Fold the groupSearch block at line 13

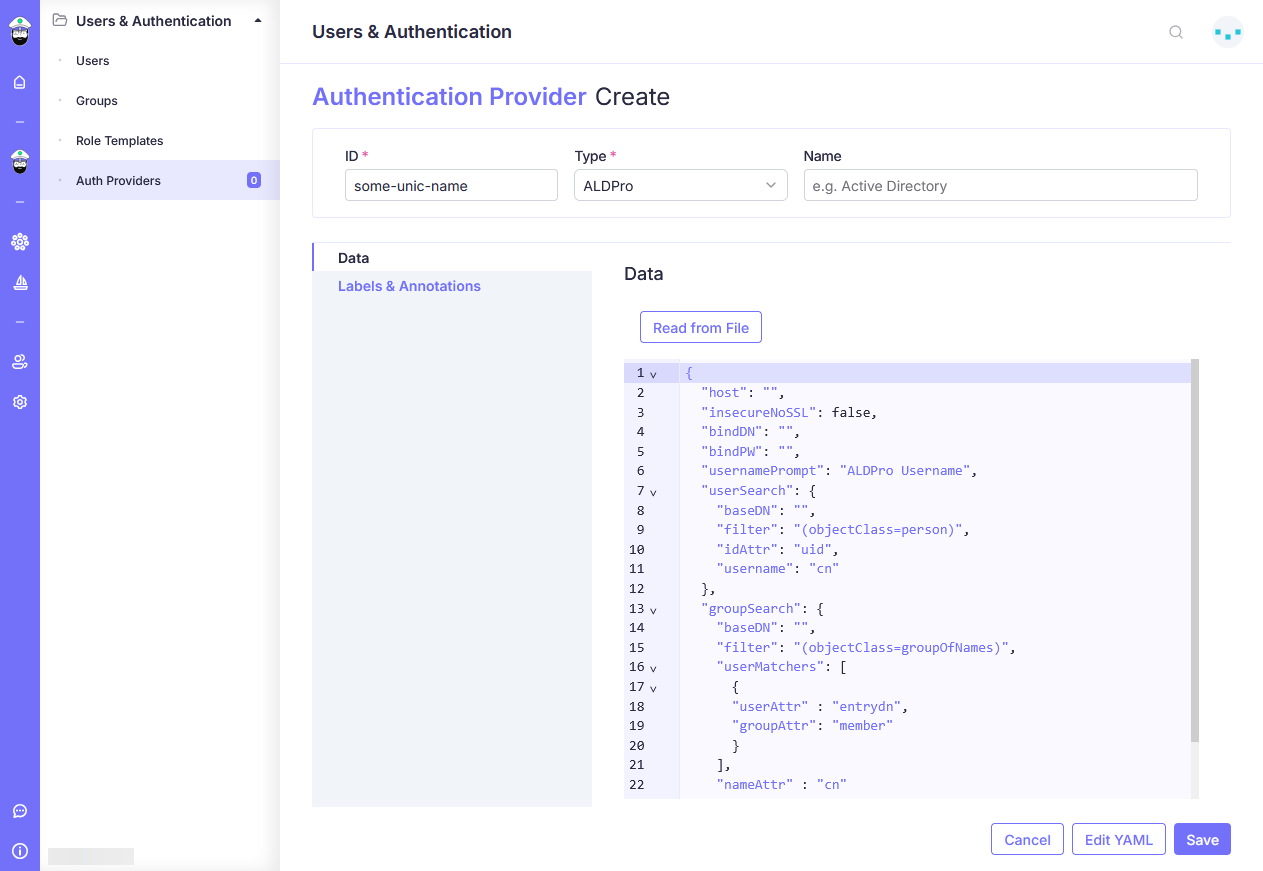point(653,609)
